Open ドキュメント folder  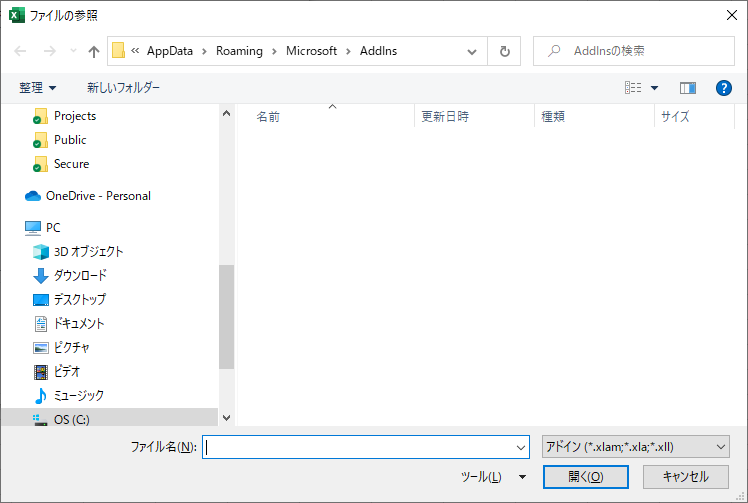(x=79, y=323)
